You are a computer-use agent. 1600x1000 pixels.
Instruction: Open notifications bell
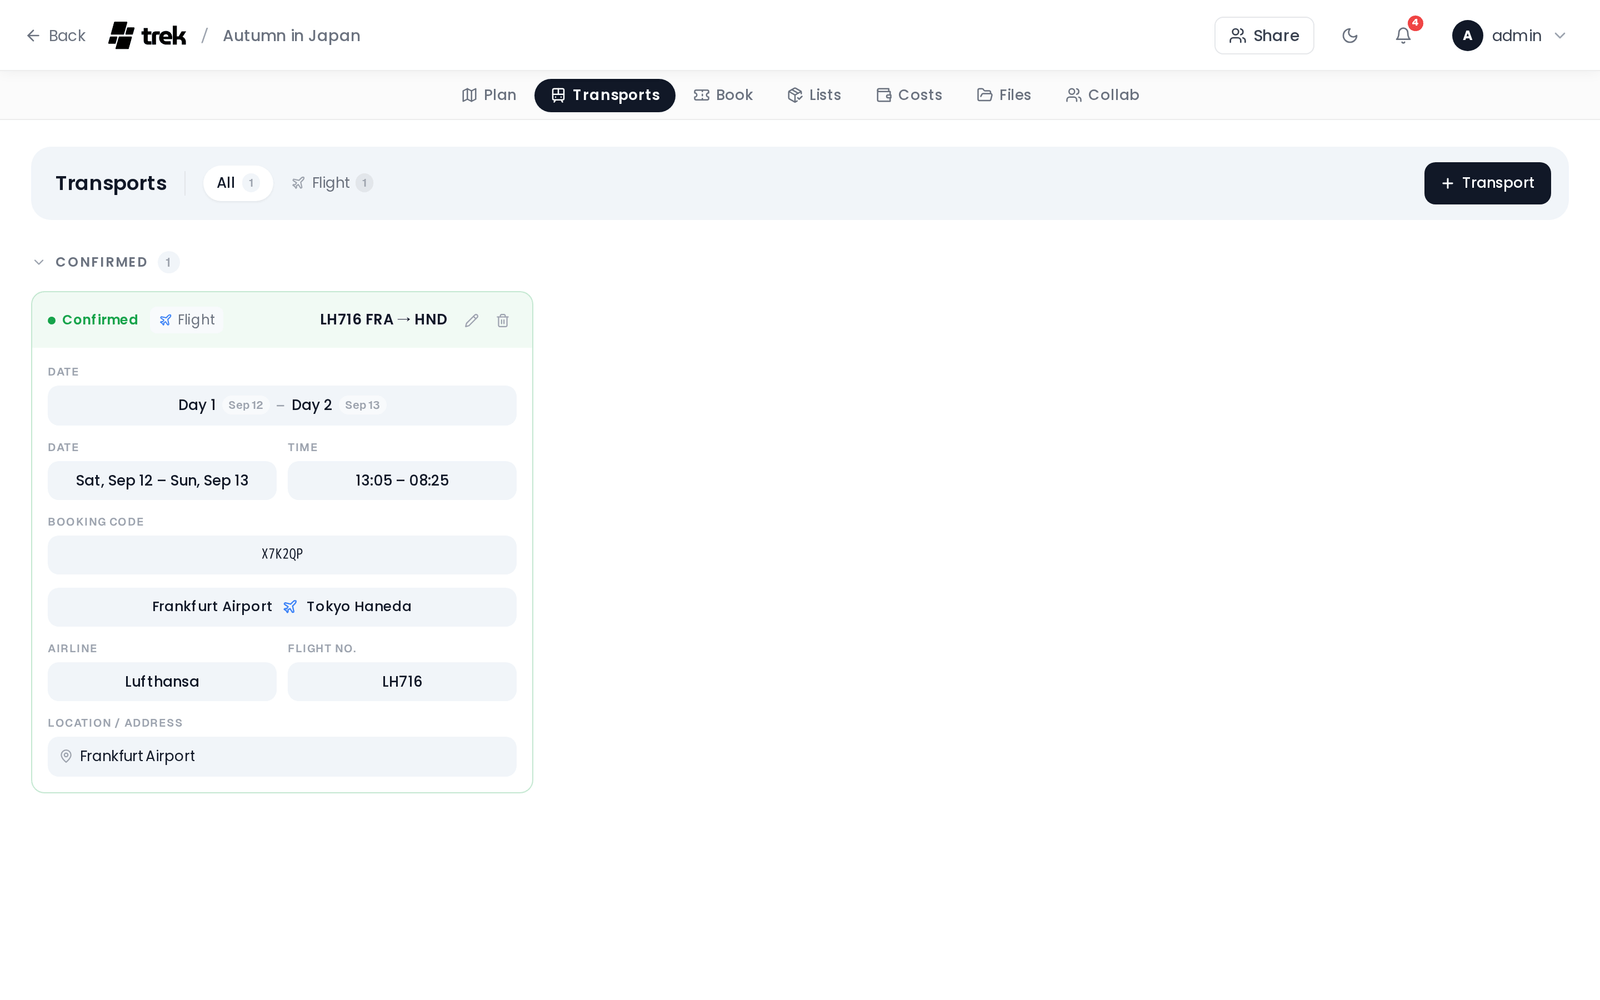click(1404, 36)
